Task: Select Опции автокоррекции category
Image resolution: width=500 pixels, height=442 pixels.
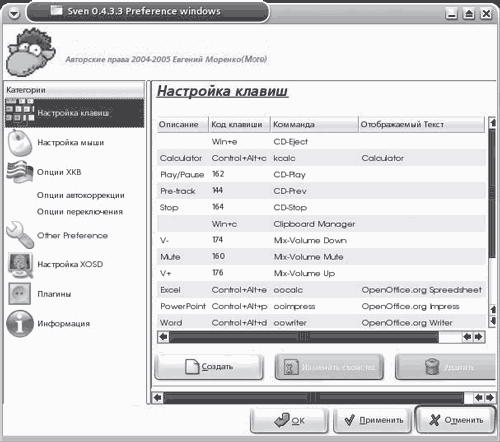Action: pyautogui.click(x=81, y=195)
